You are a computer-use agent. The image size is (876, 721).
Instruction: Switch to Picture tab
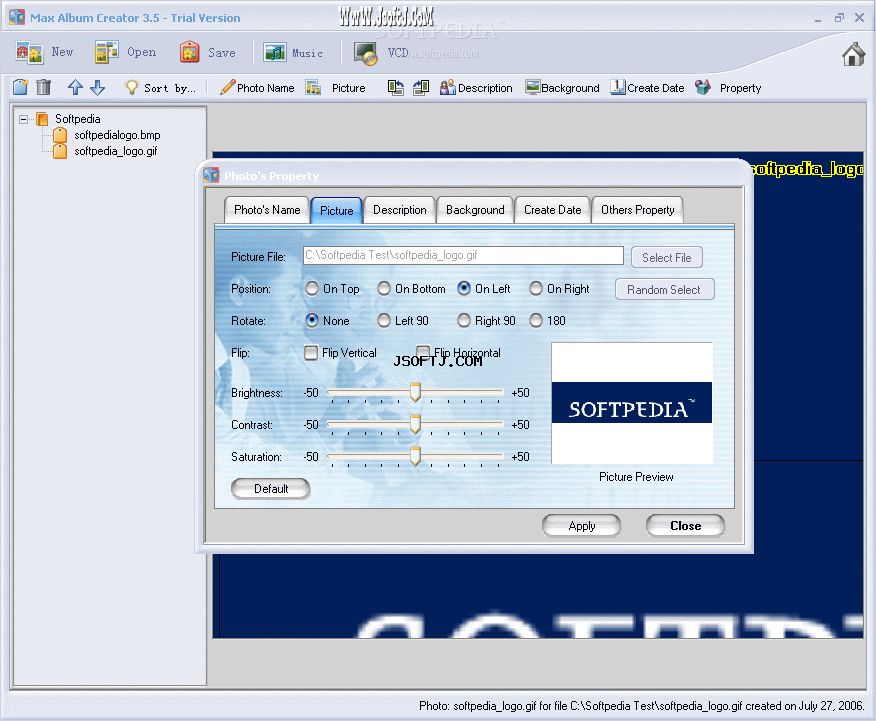click(x=337, y=211)
